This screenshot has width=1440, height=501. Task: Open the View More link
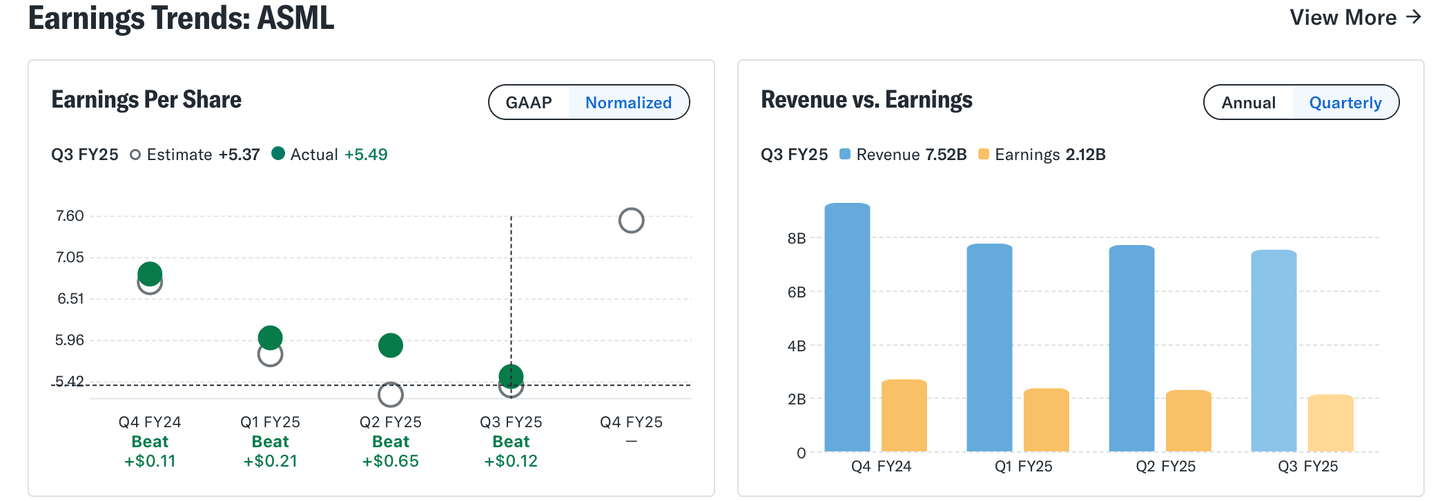coord(1355,17)
